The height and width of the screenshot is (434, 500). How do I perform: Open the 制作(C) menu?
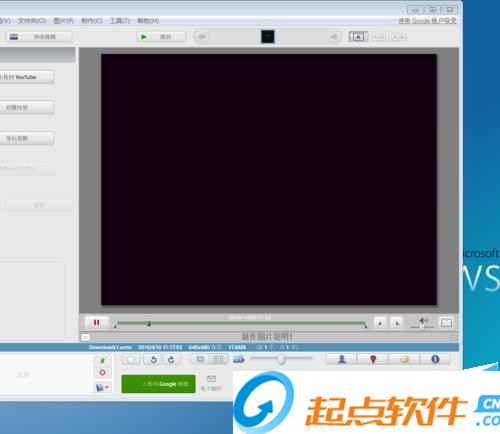click(x=92, y=21)
